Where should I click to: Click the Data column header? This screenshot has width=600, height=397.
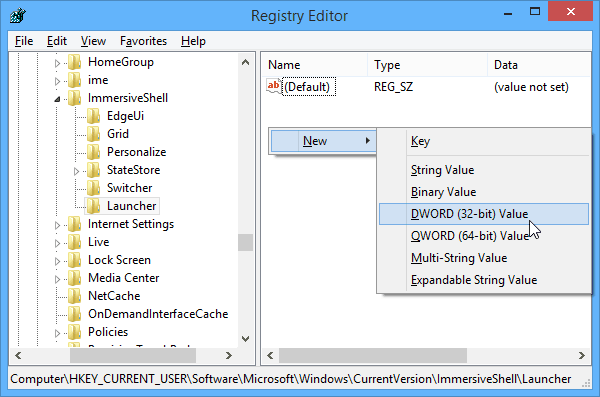(x=540, y=65)
